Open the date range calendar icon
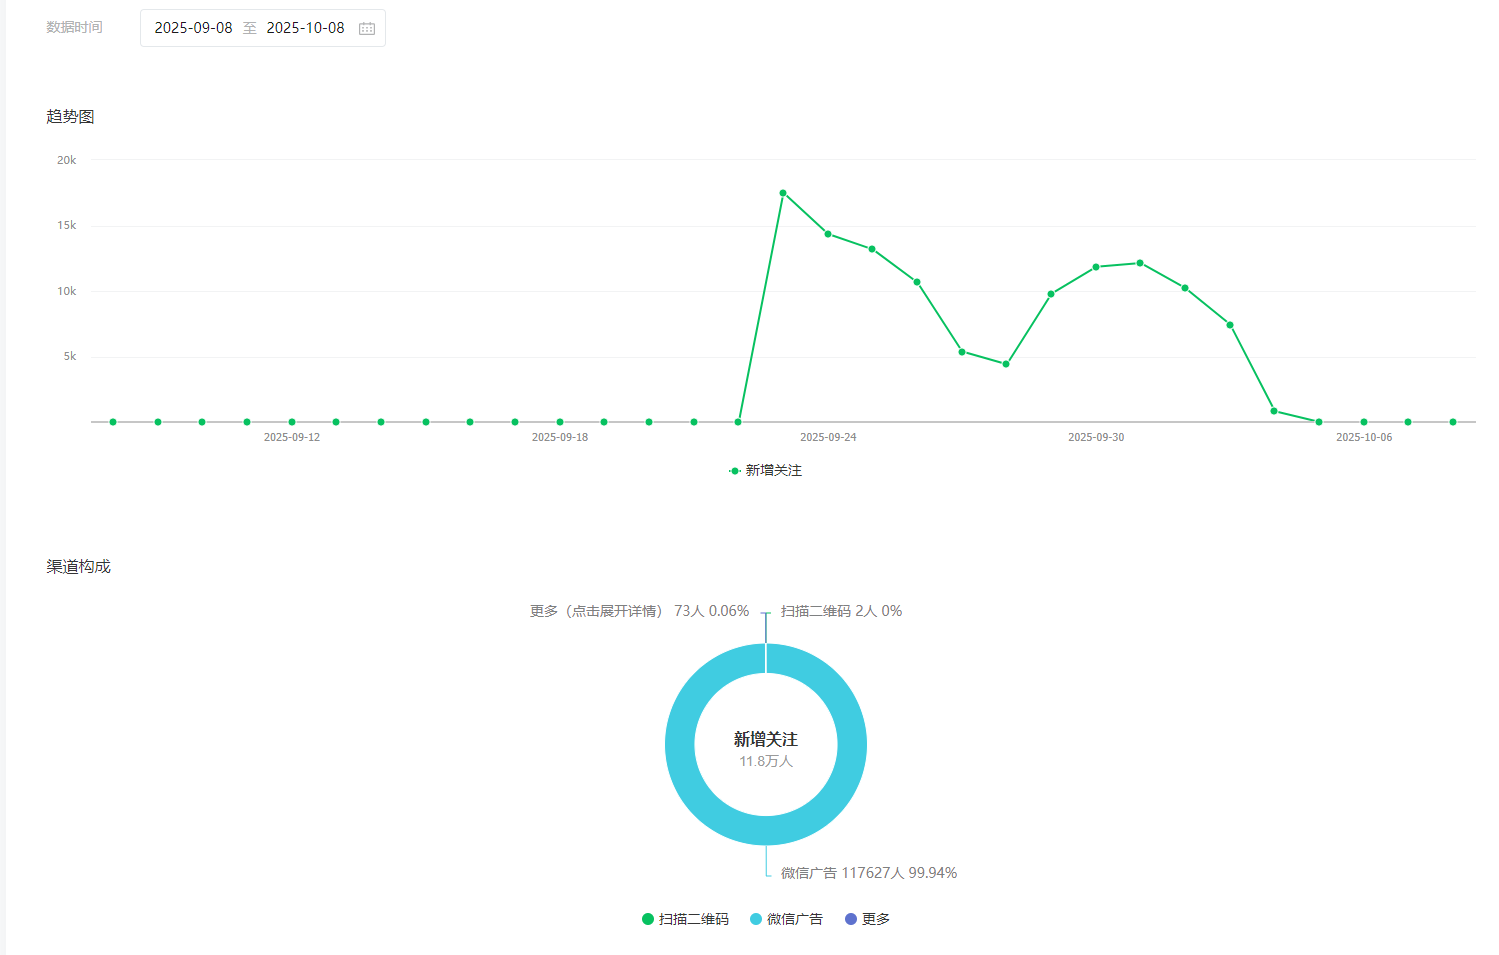 click(367, 28)
